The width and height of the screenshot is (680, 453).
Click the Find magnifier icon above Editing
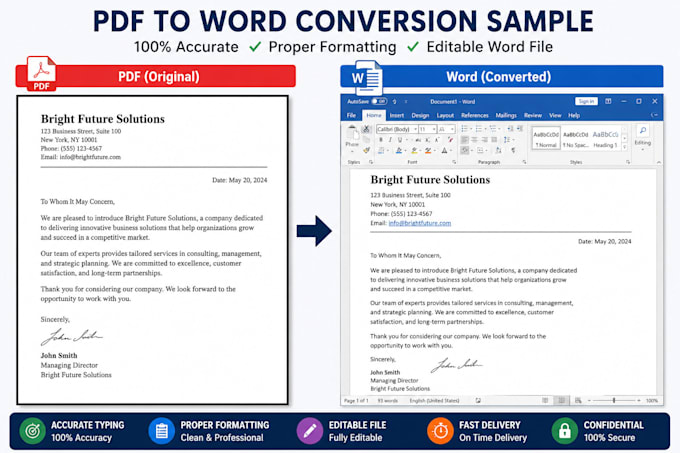[x=643, y=130]
